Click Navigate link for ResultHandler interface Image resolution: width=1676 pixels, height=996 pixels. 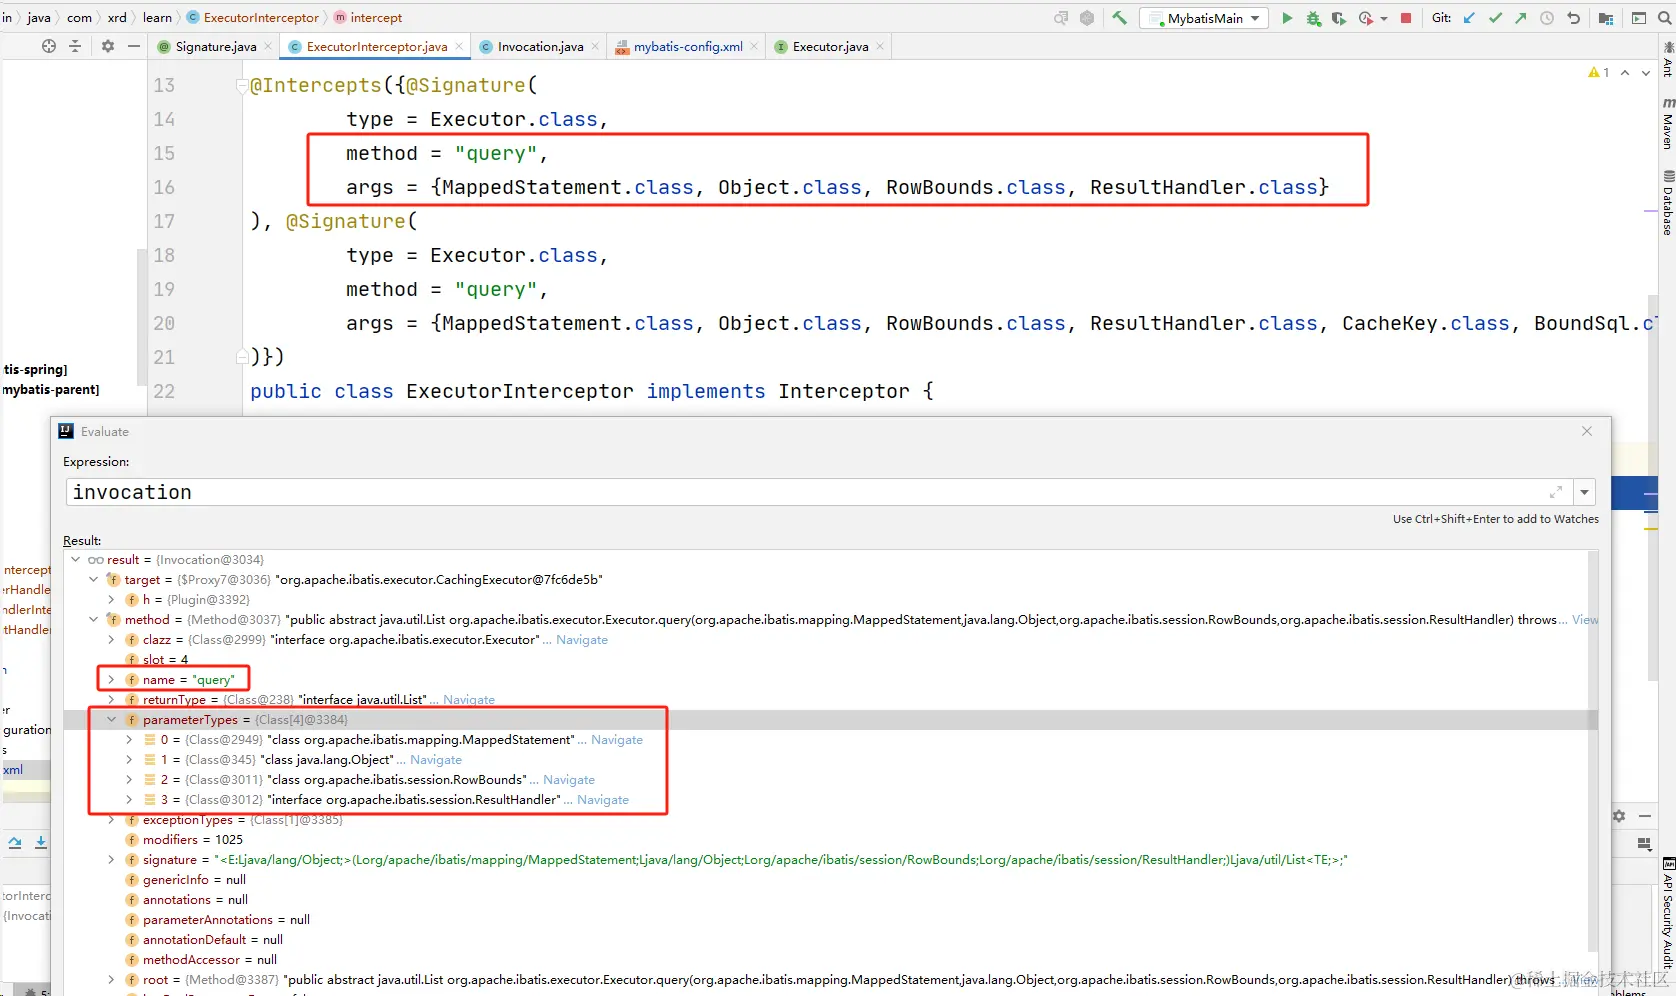coord(603,800)
